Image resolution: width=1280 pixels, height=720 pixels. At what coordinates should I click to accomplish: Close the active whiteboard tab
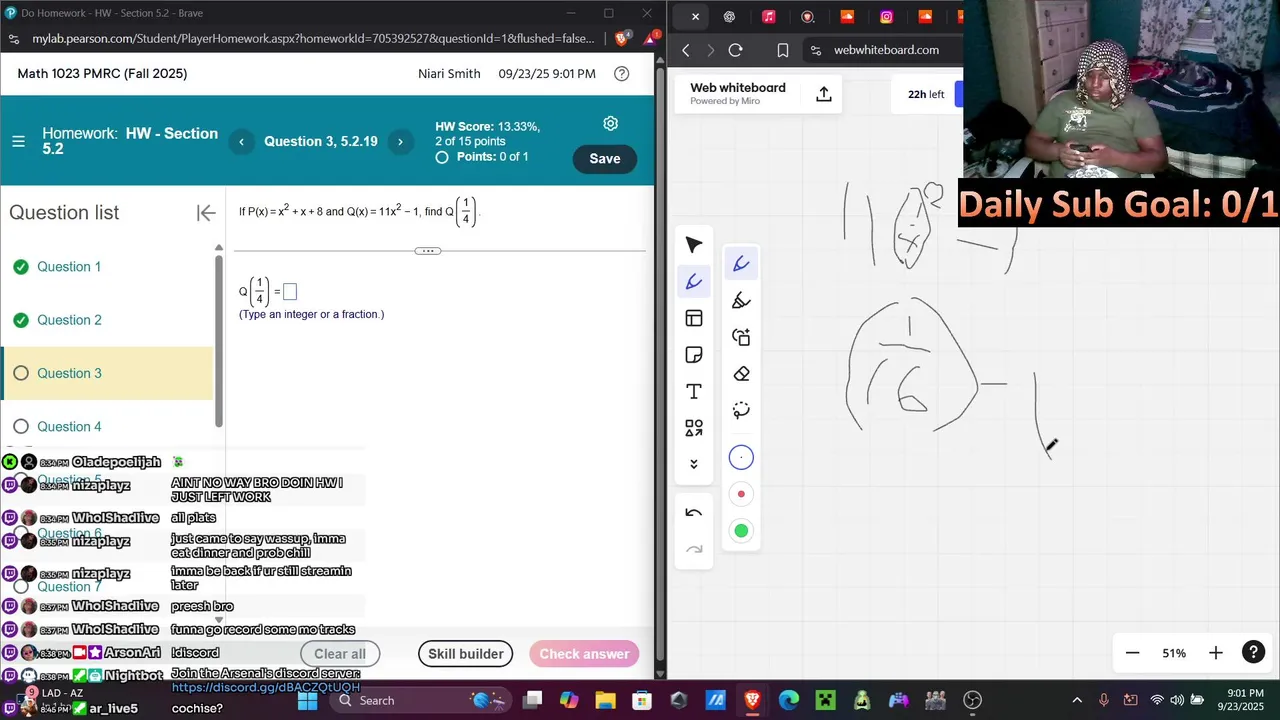click(695, 16)
